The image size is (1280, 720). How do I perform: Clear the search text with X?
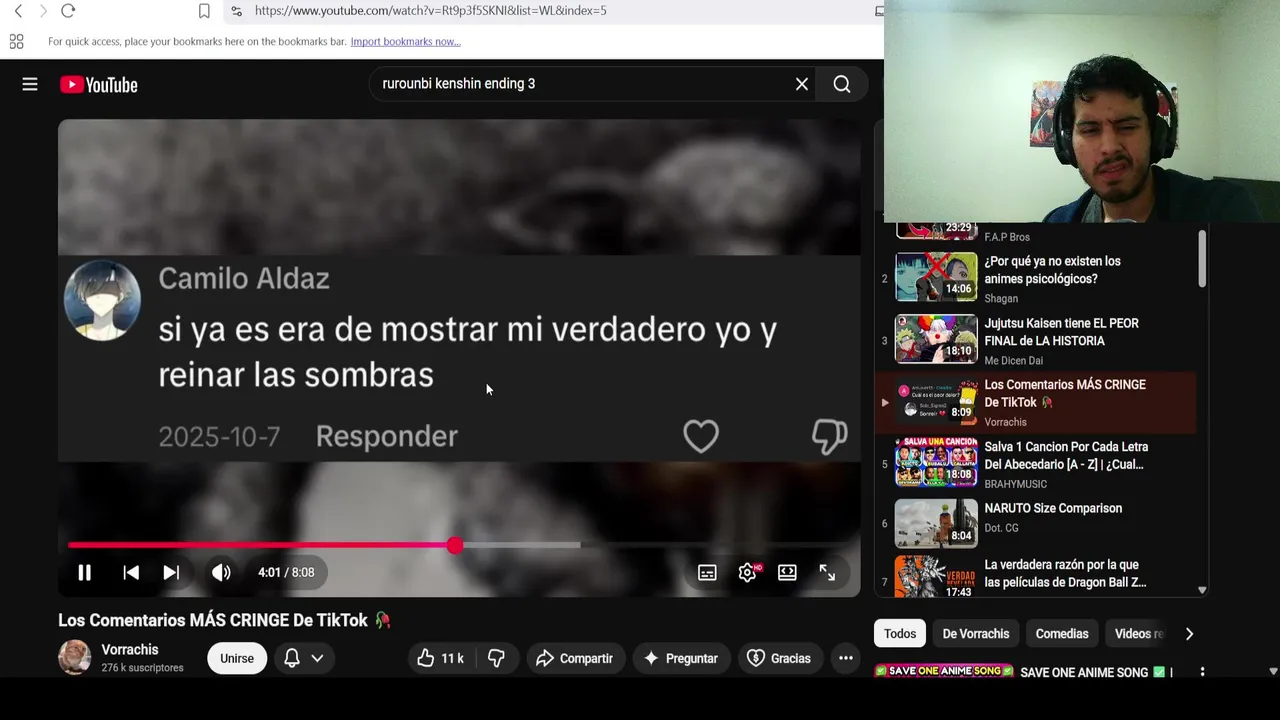point(802,84)
